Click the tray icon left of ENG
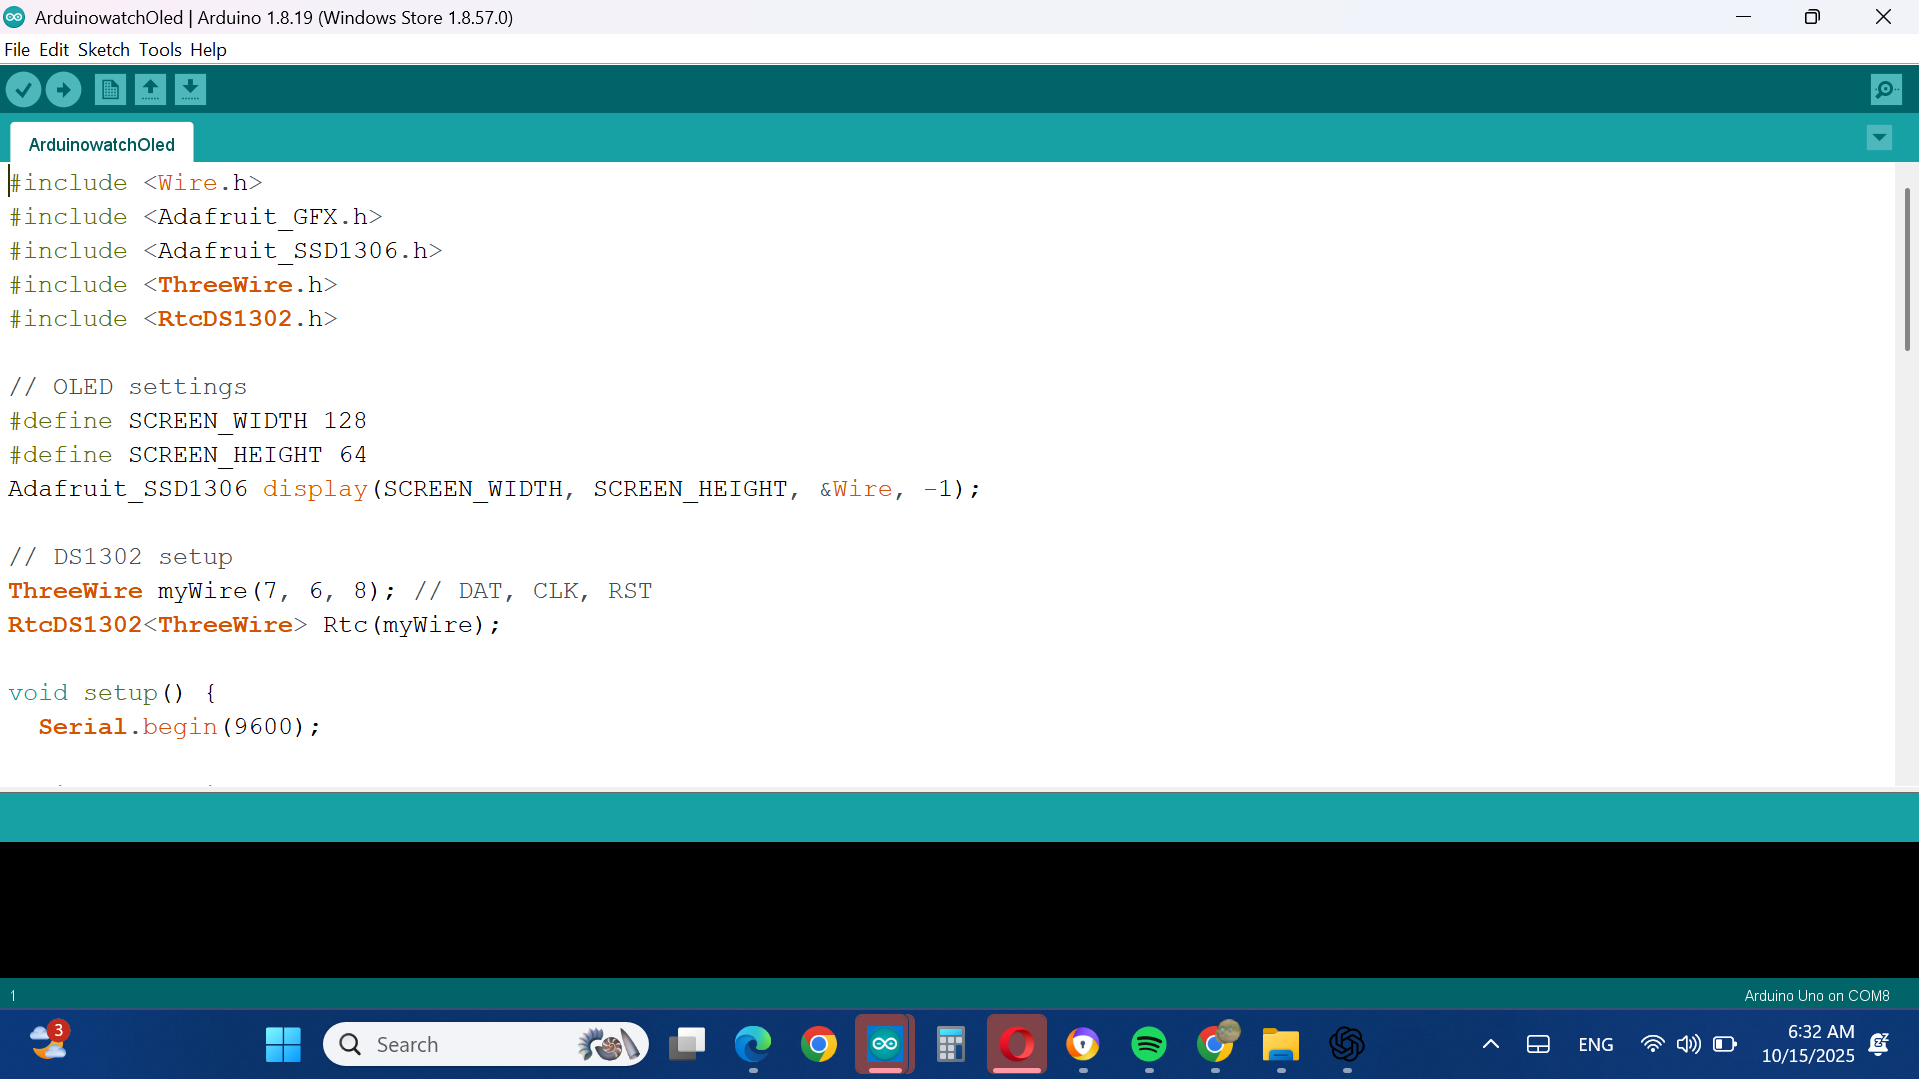 [x=1538, y=1045]
